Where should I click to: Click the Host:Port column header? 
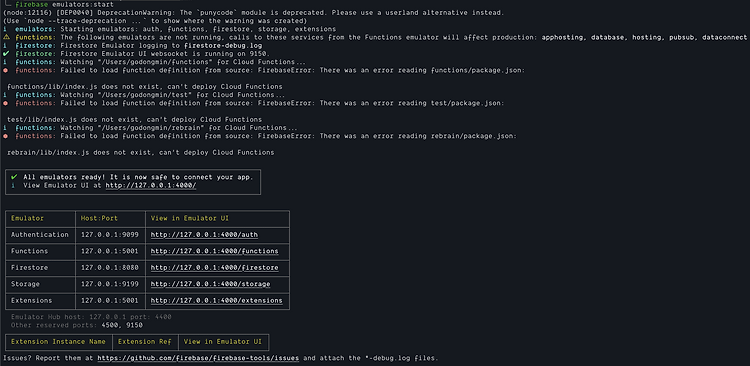point(99,219)
